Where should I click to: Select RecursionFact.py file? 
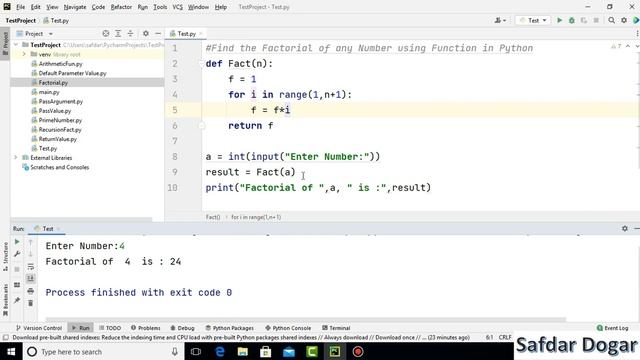coord(60,129)
